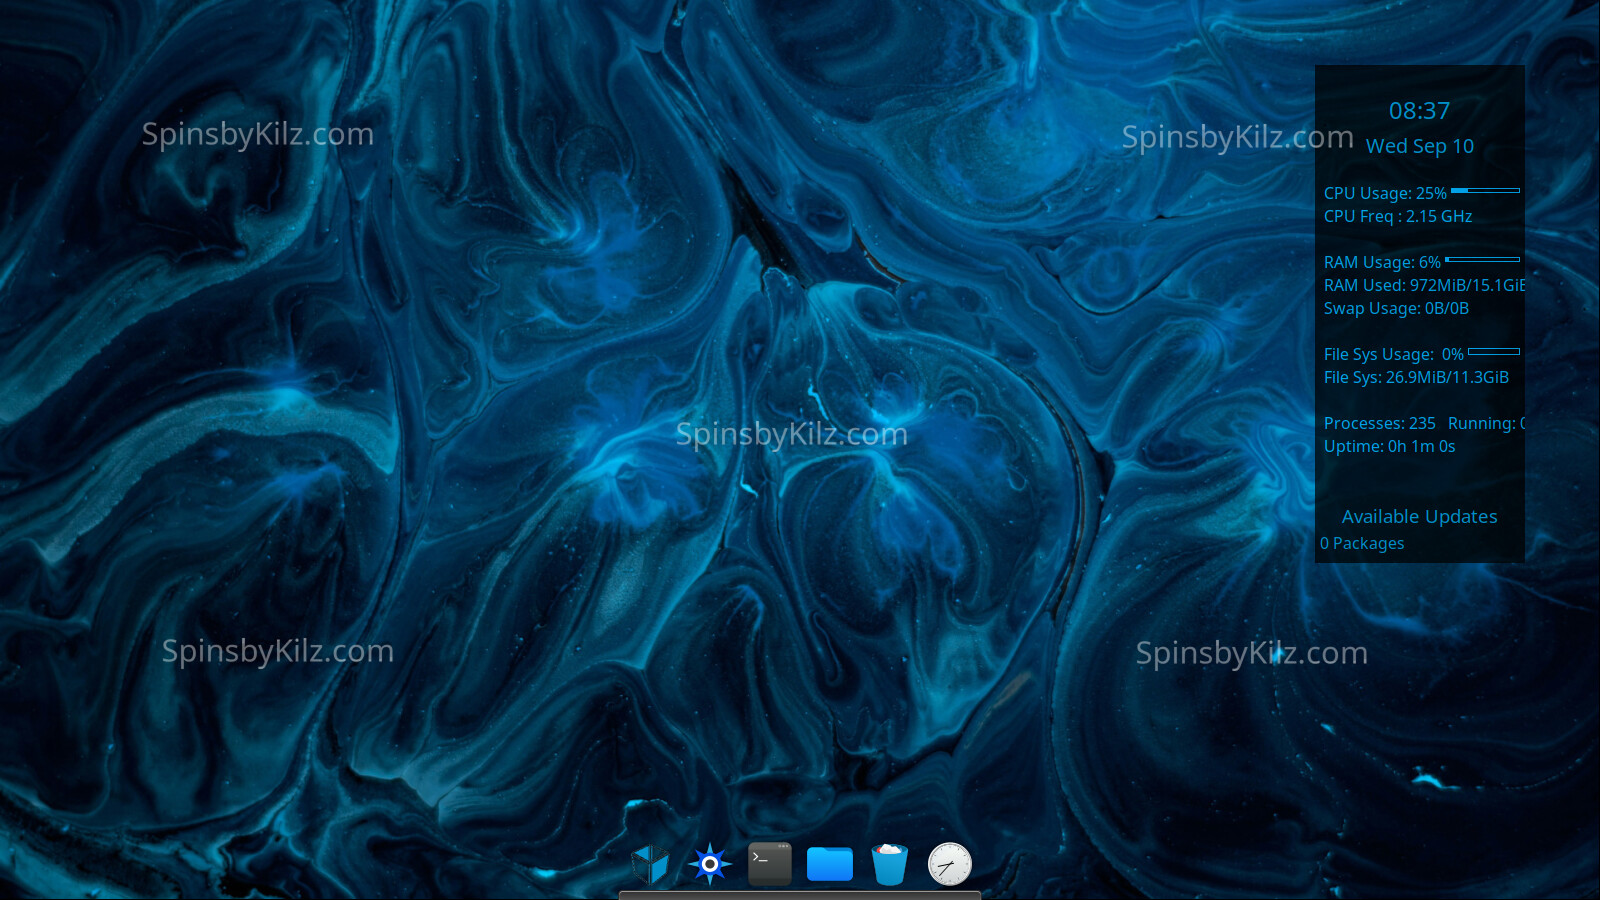Open the terminal from the dock
This screenshot has height=900, width=1600.
pyautogui.click(x=770, y=864)
